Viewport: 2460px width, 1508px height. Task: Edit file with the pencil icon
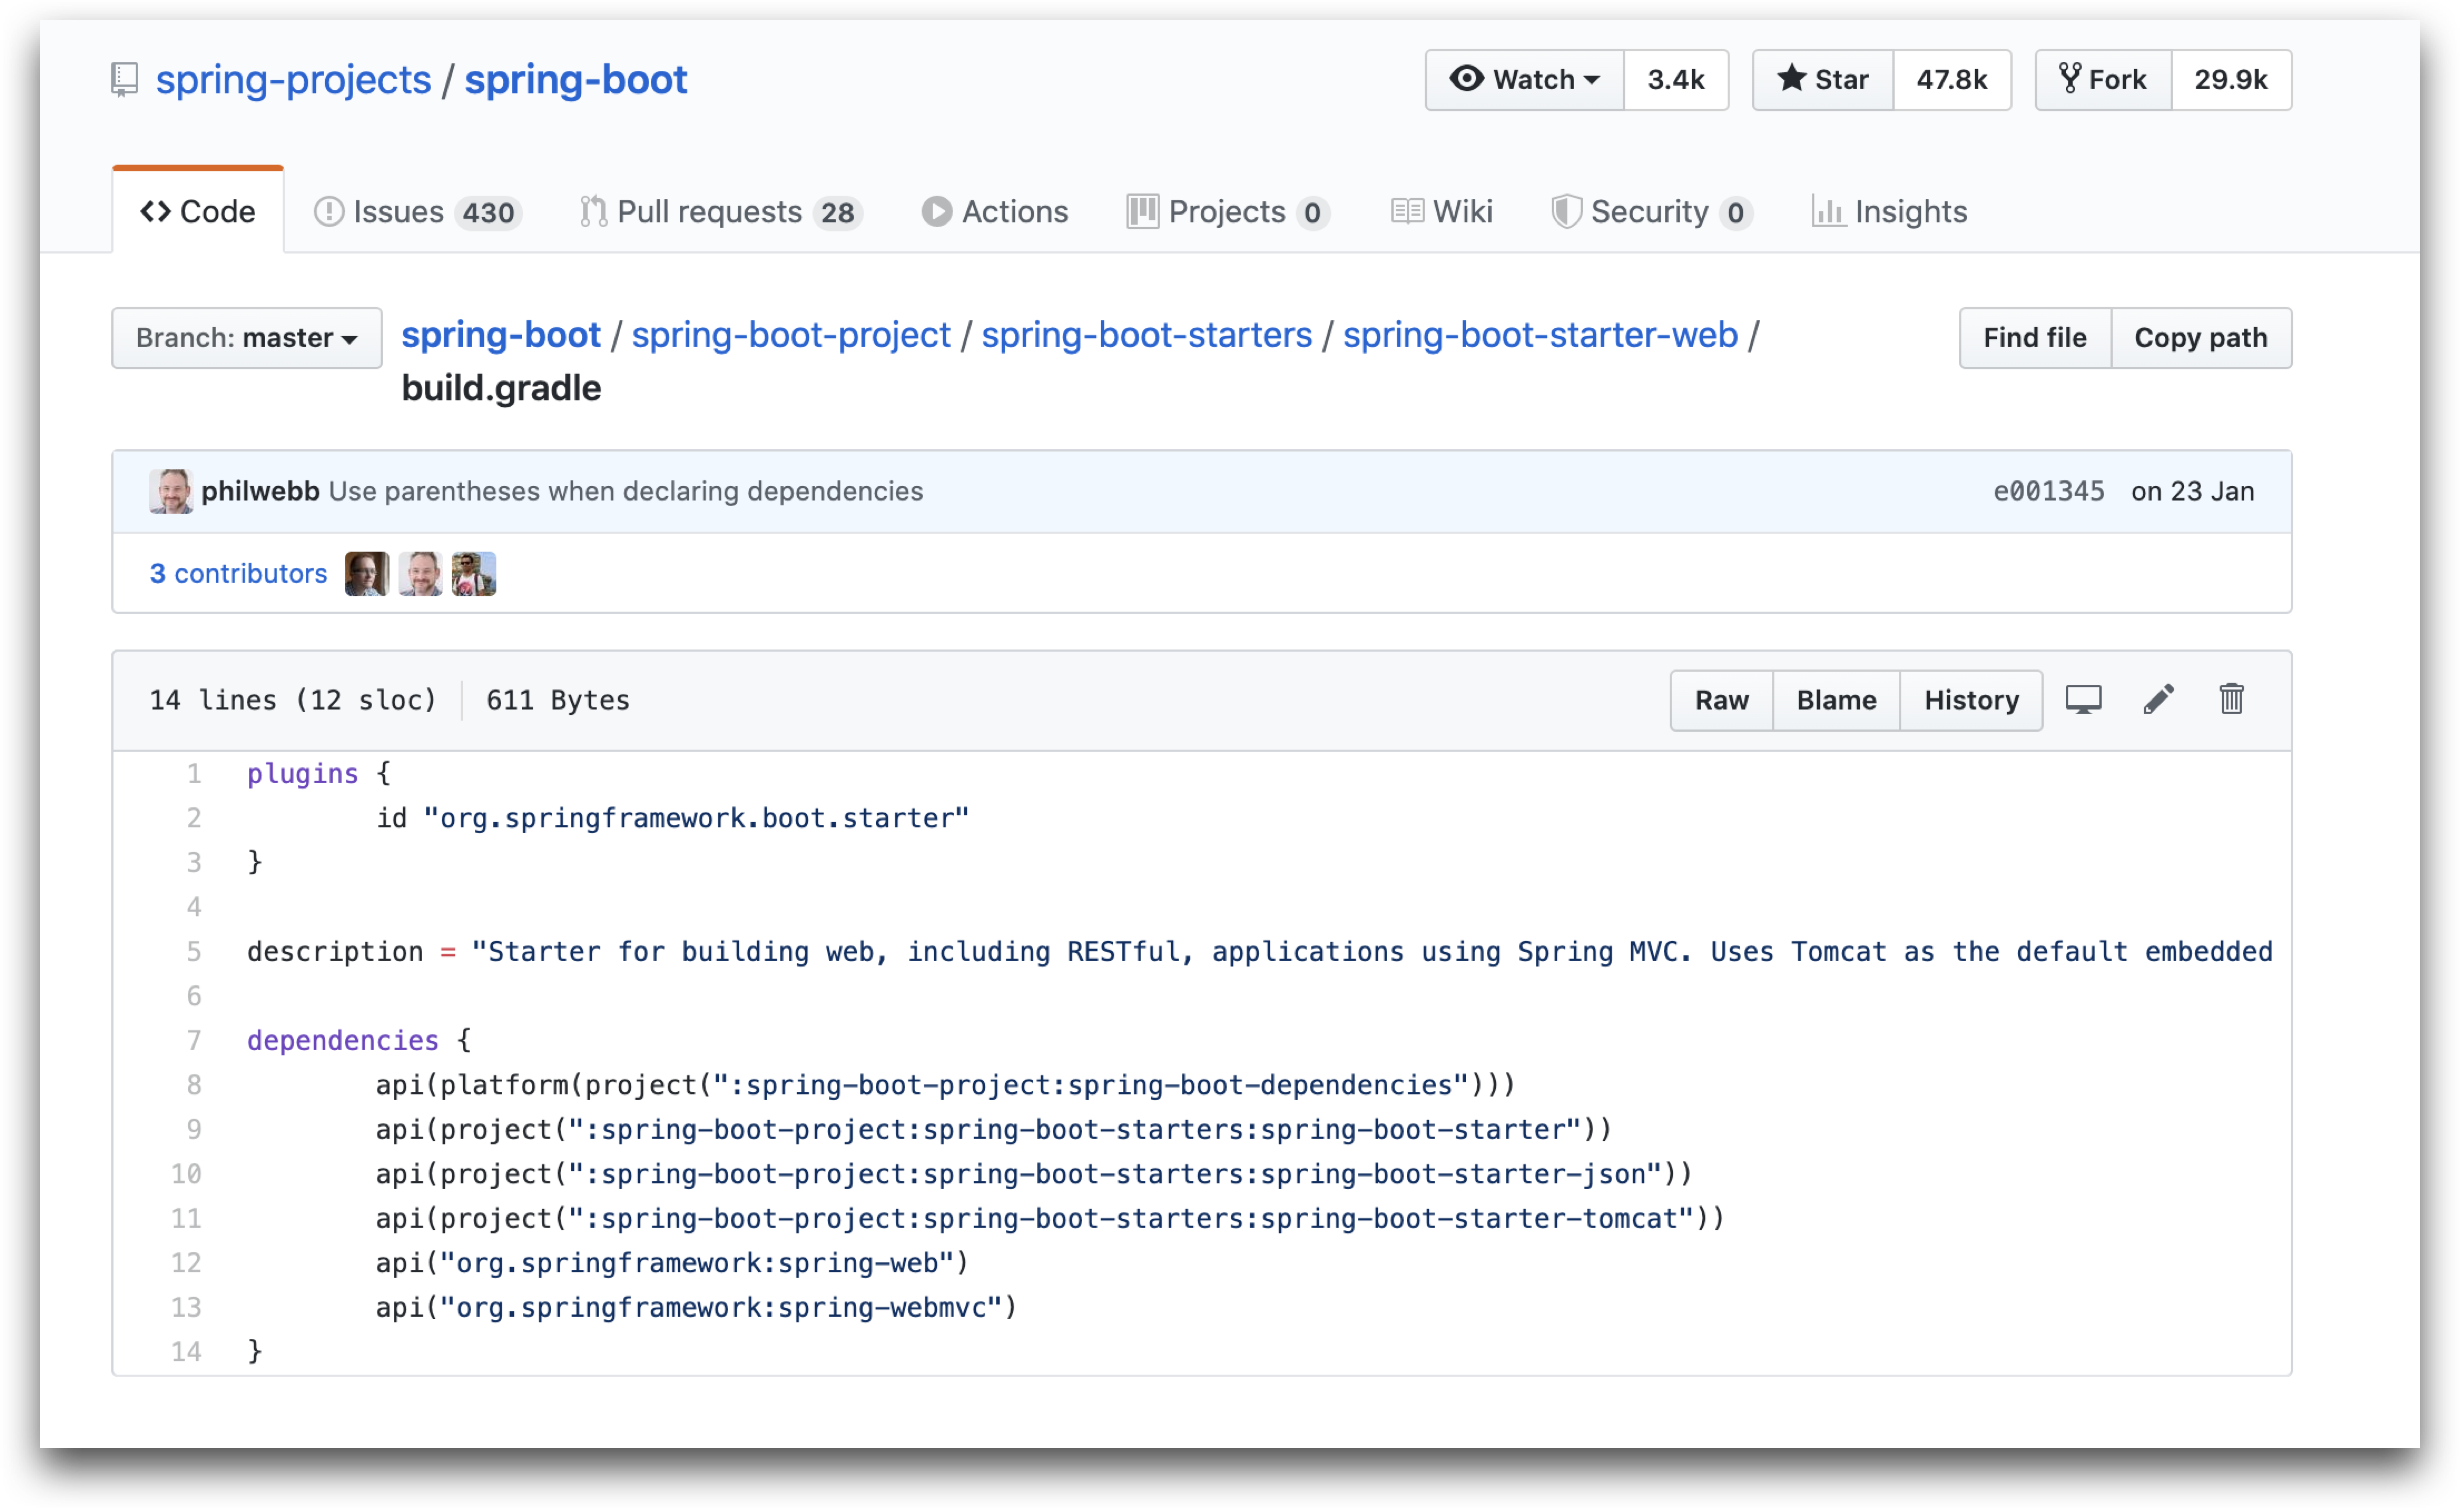pyautogui.click(x=2158, y=699)
